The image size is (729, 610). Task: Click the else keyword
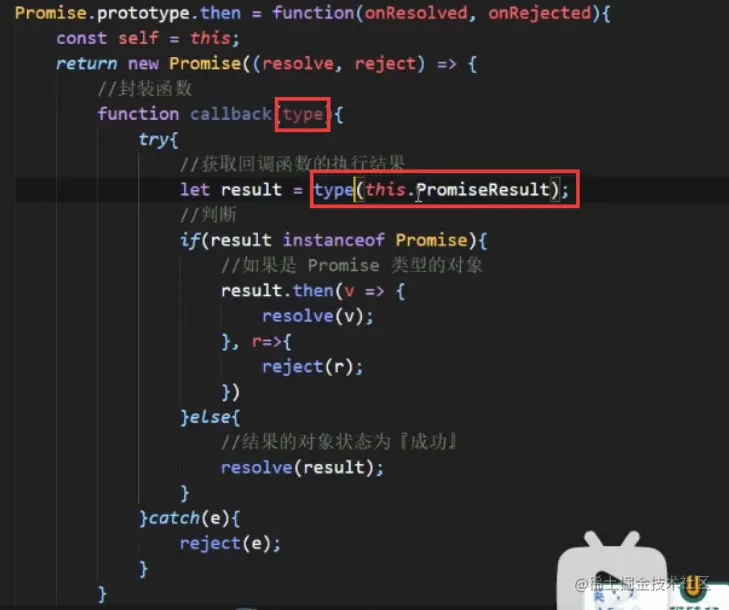tap(210, 417)
